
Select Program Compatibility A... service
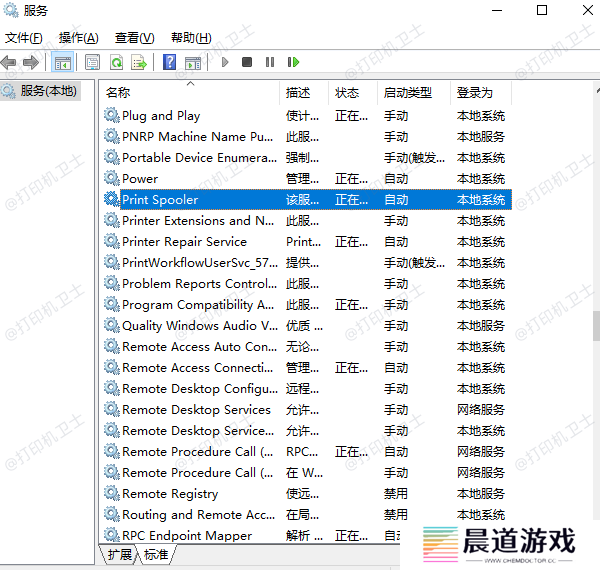198,305
